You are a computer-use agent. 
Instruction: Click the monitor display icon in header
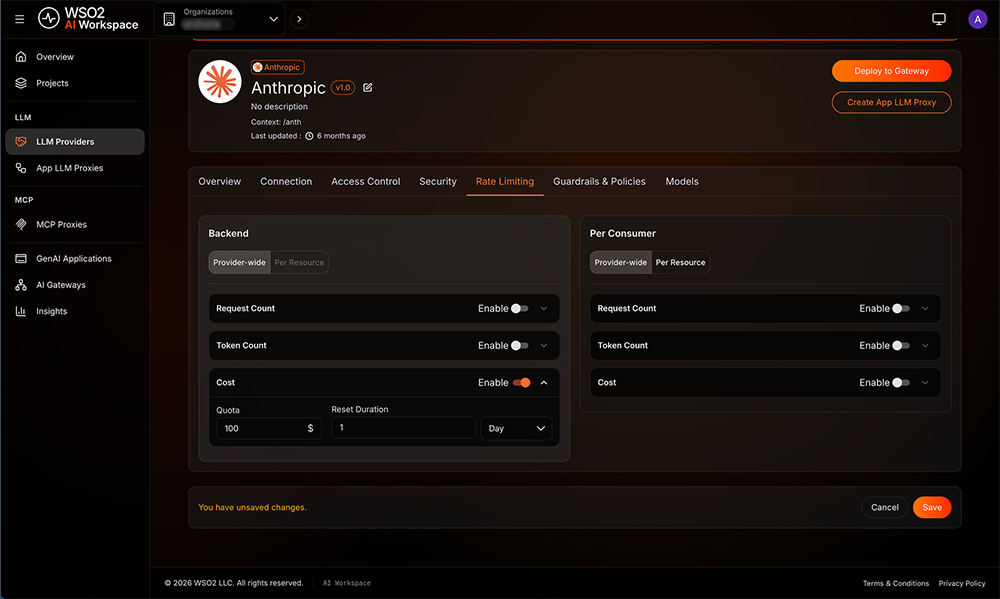click(939, 19)
